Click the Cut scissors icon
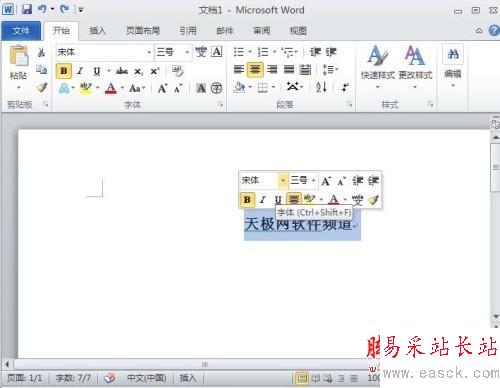 pyautogui.click(x=41, y=52)
